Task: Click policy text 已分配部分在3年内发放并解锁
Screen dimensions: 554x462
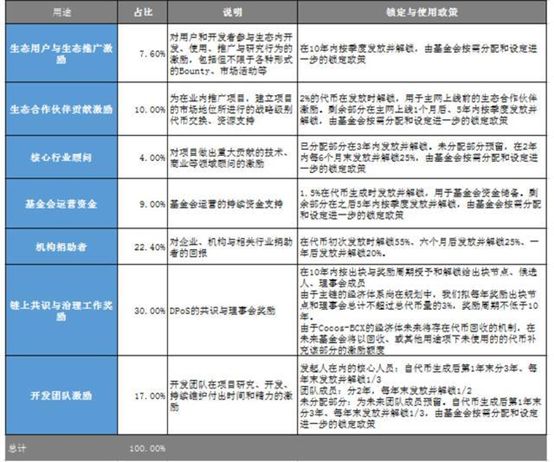Action: click(x=422, y=157)
